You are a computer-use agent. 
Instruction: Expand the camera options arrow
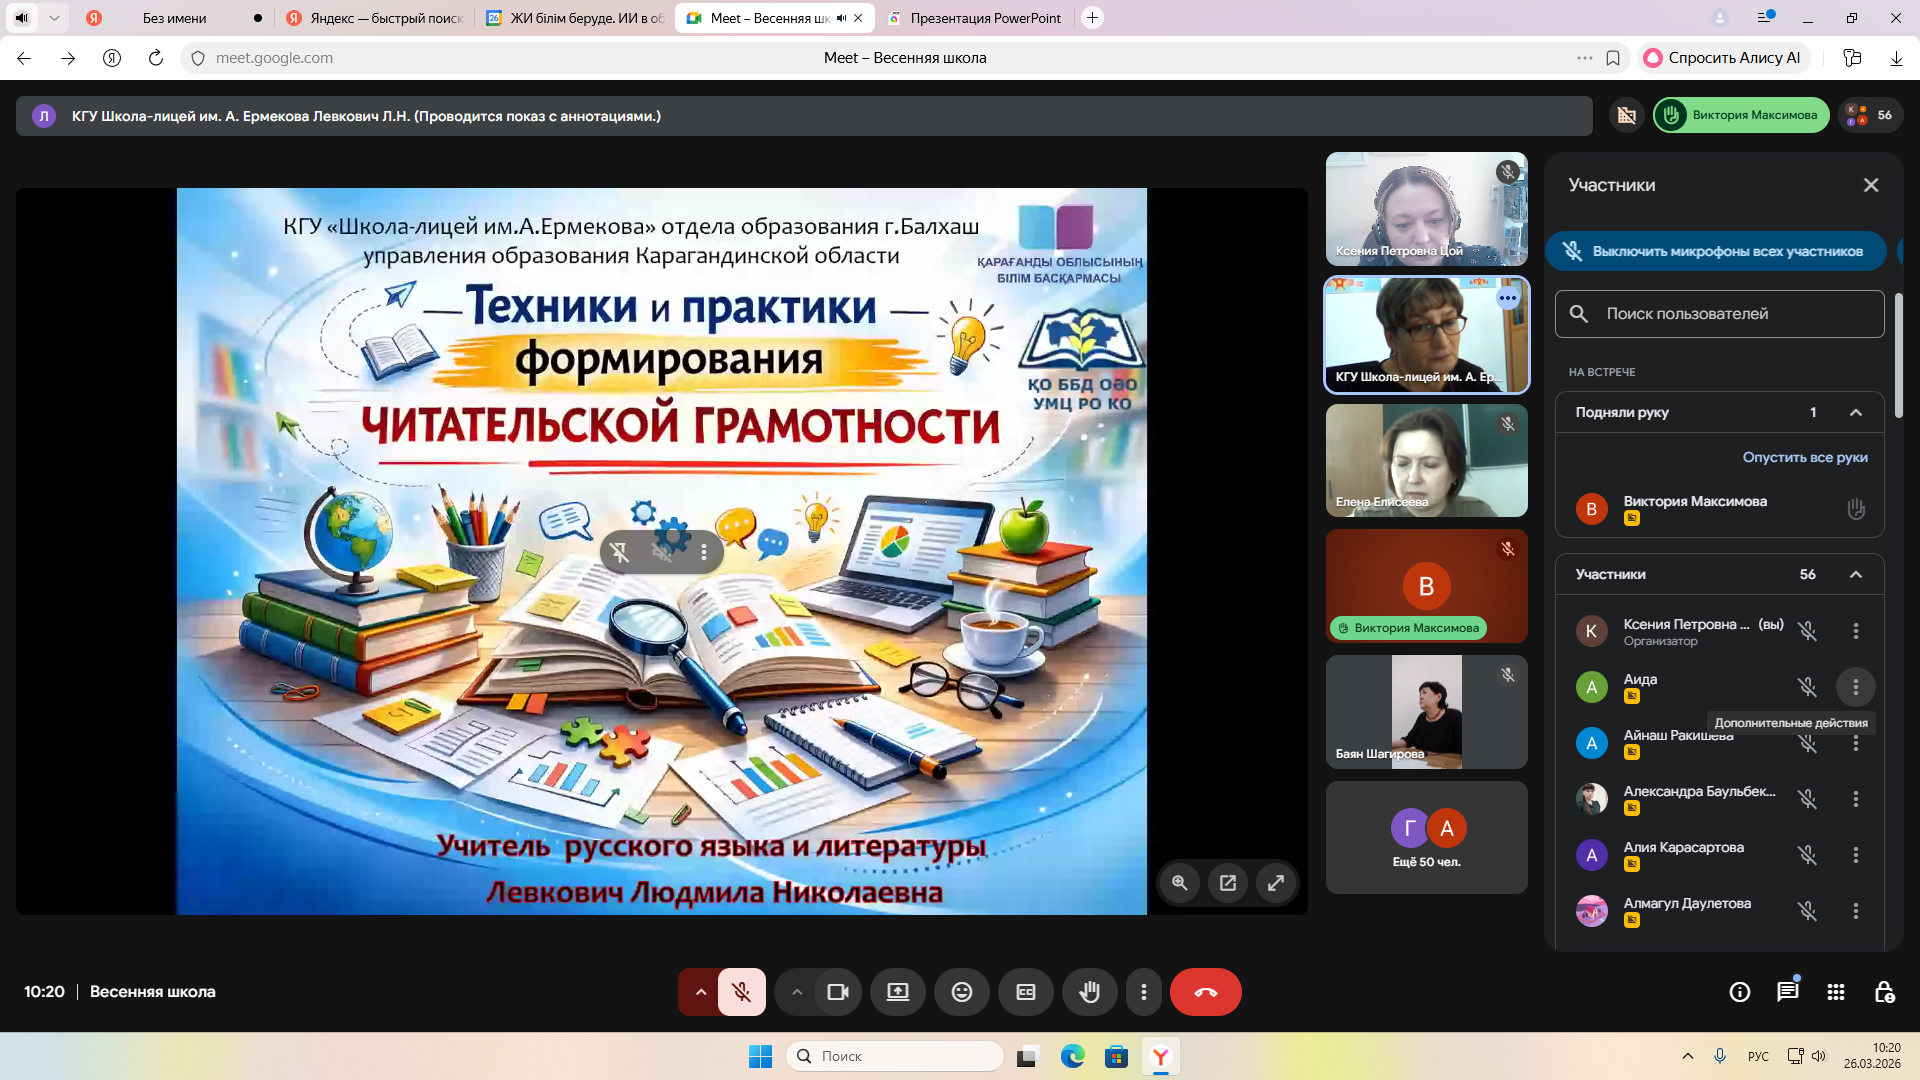point(796,992)
